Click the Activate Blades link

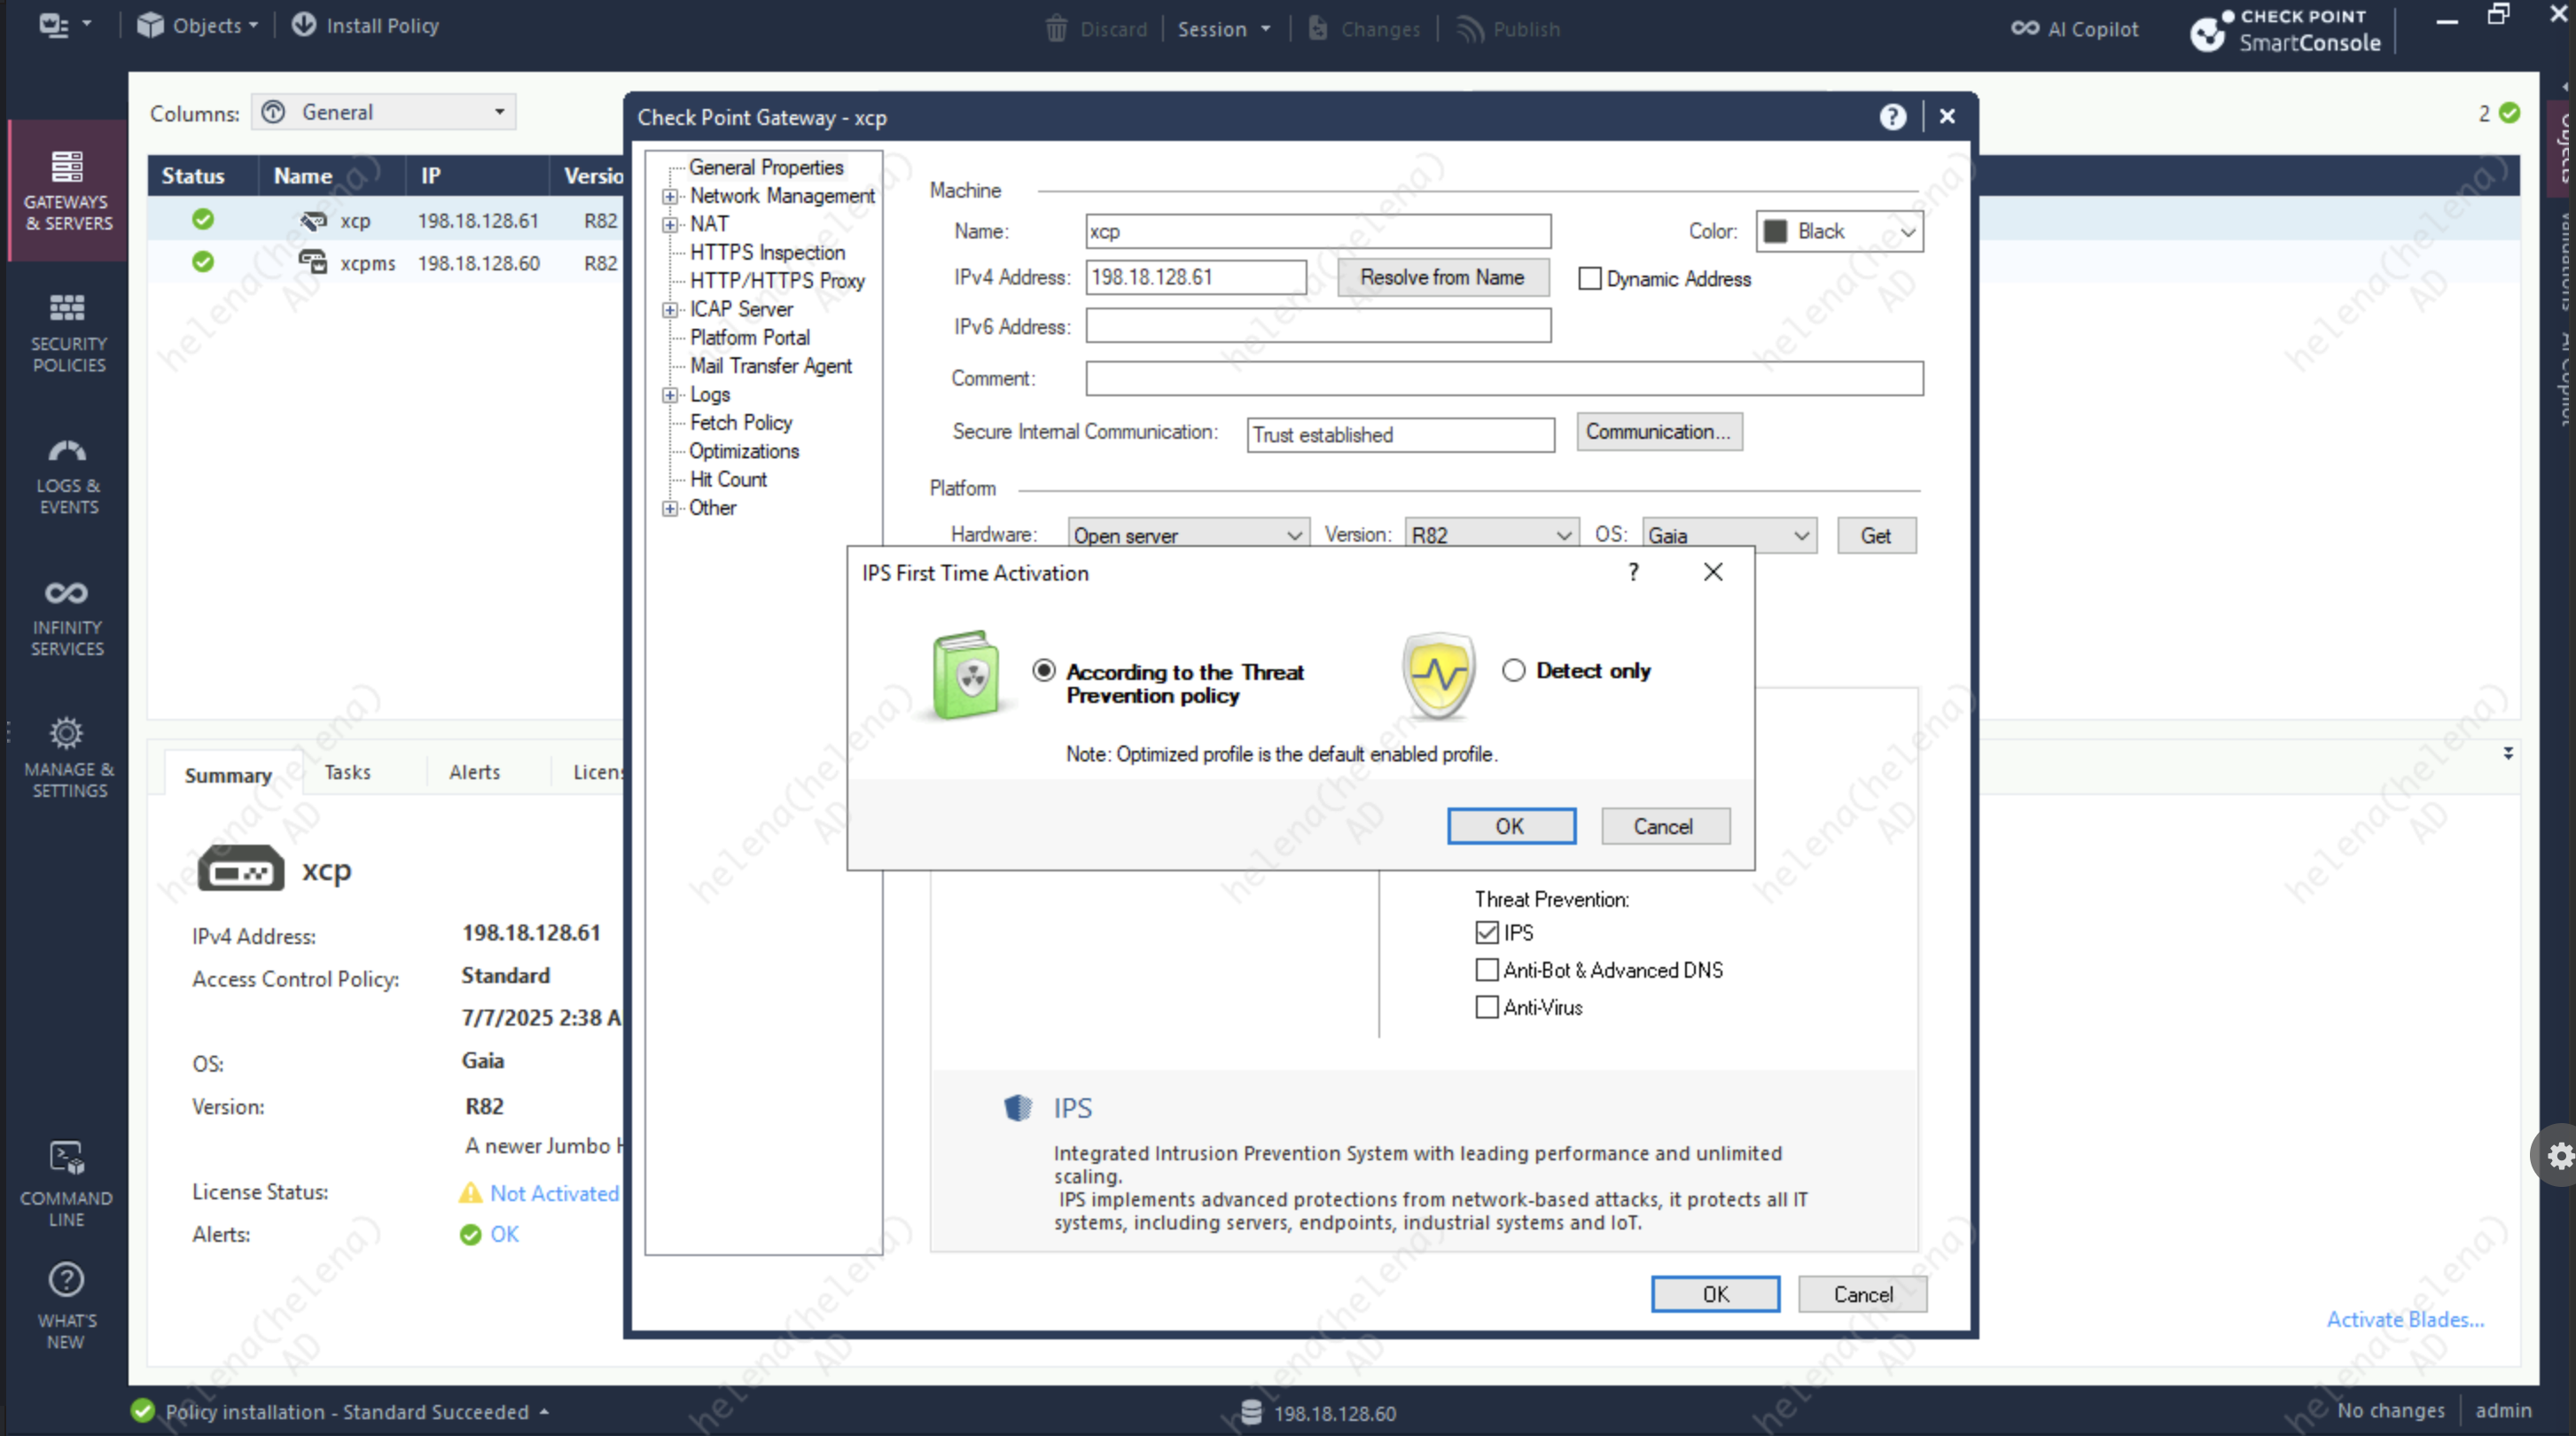point(2404,1319)
